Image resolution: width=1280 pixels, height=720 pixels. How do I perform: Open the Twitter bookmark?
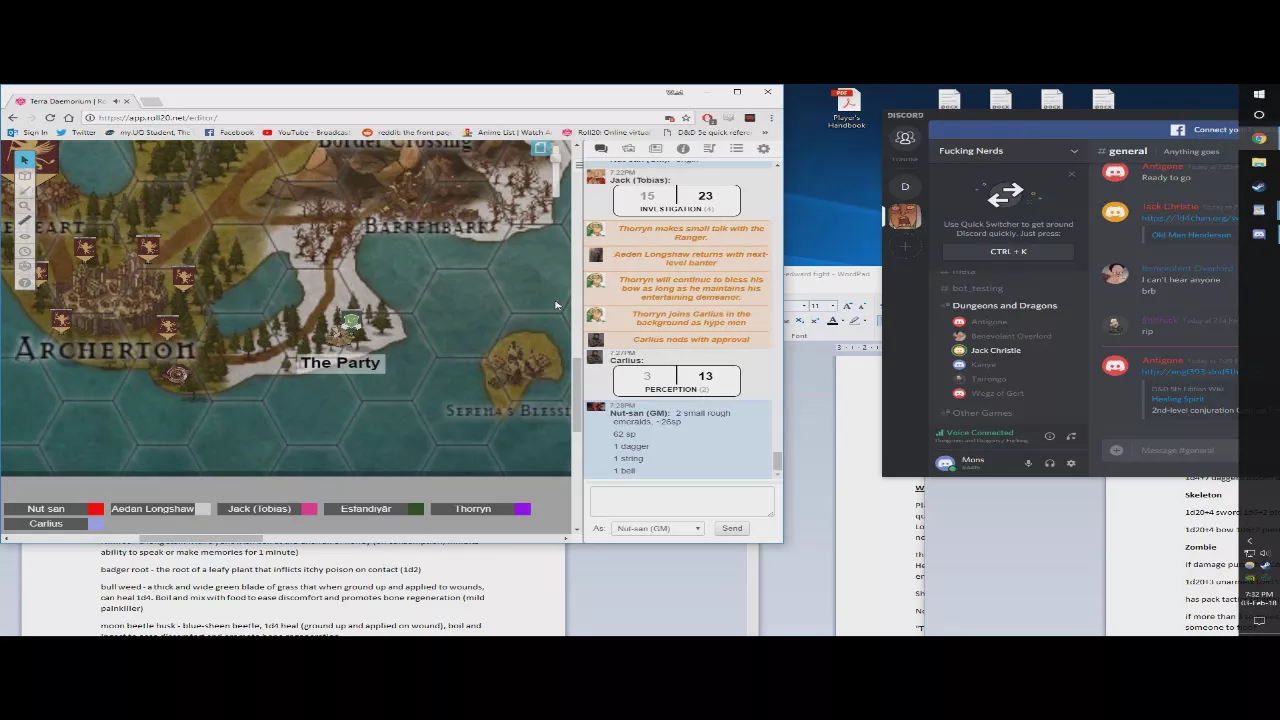[x=77, y=132]
